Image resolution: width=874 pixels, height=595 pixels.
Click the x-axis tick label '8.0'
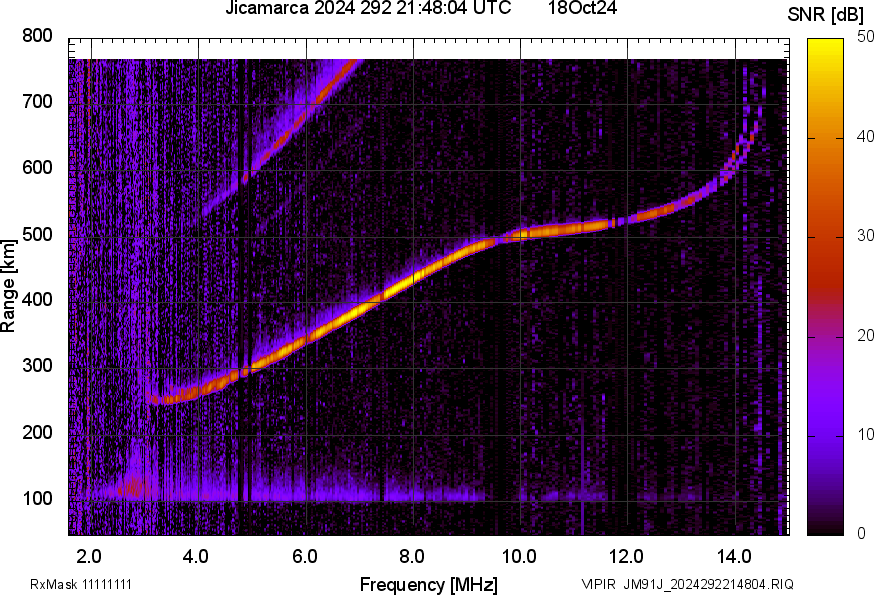pyautogui.click(x=411, y=556)
